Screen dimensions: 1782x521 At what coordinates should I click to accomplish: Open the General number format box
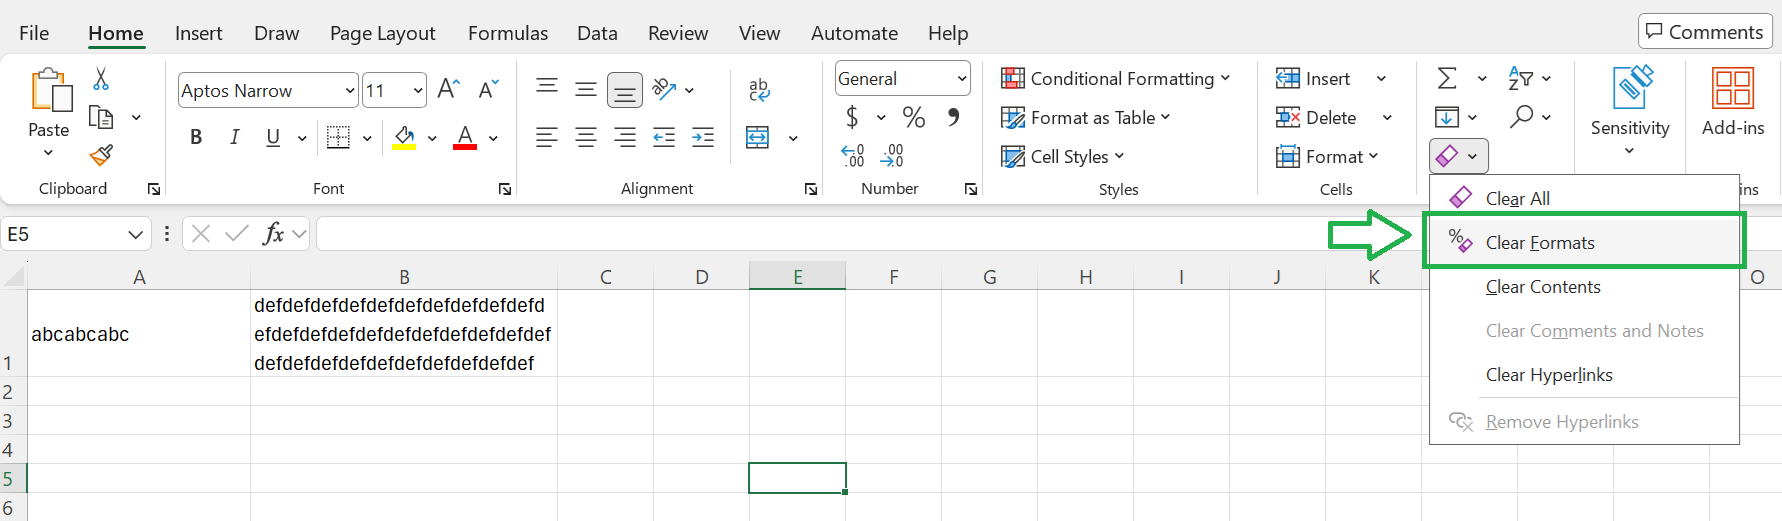pyautogui.click(x=903, y=78)
